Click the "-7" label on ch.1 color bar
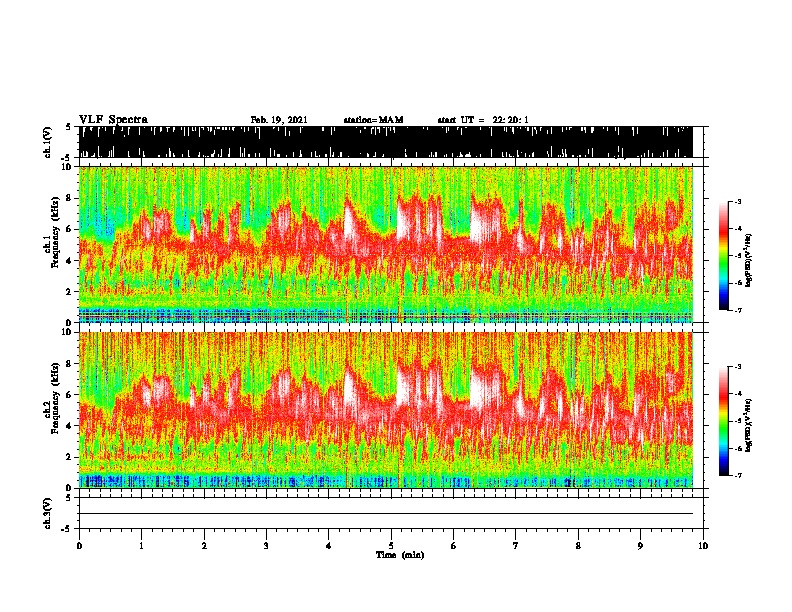The image size is (792, 612). pyautogui.click(x=738, y=310)
